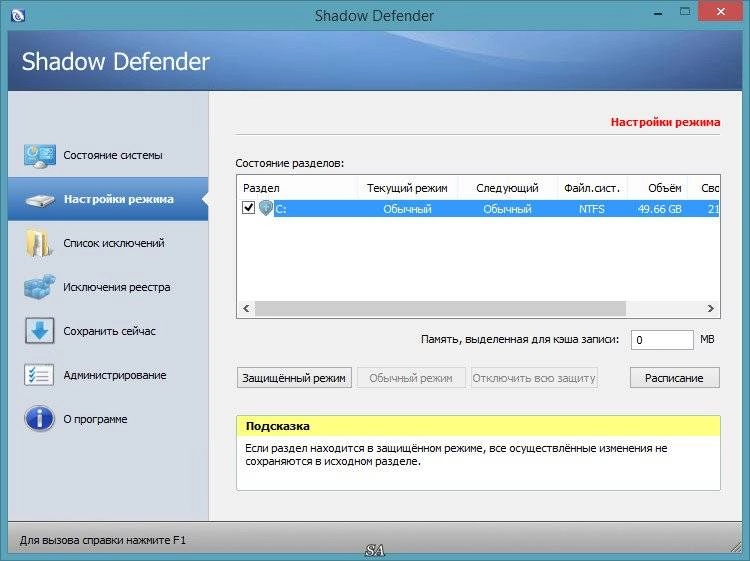Open Состояние системы section
Screen dimensions: 750x561
(x=108, y=155)
